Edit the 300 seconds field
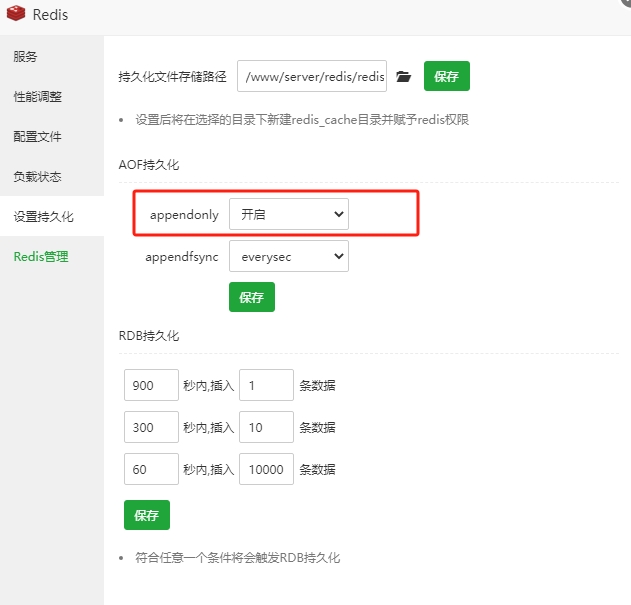631x605 pixels. 151,427
